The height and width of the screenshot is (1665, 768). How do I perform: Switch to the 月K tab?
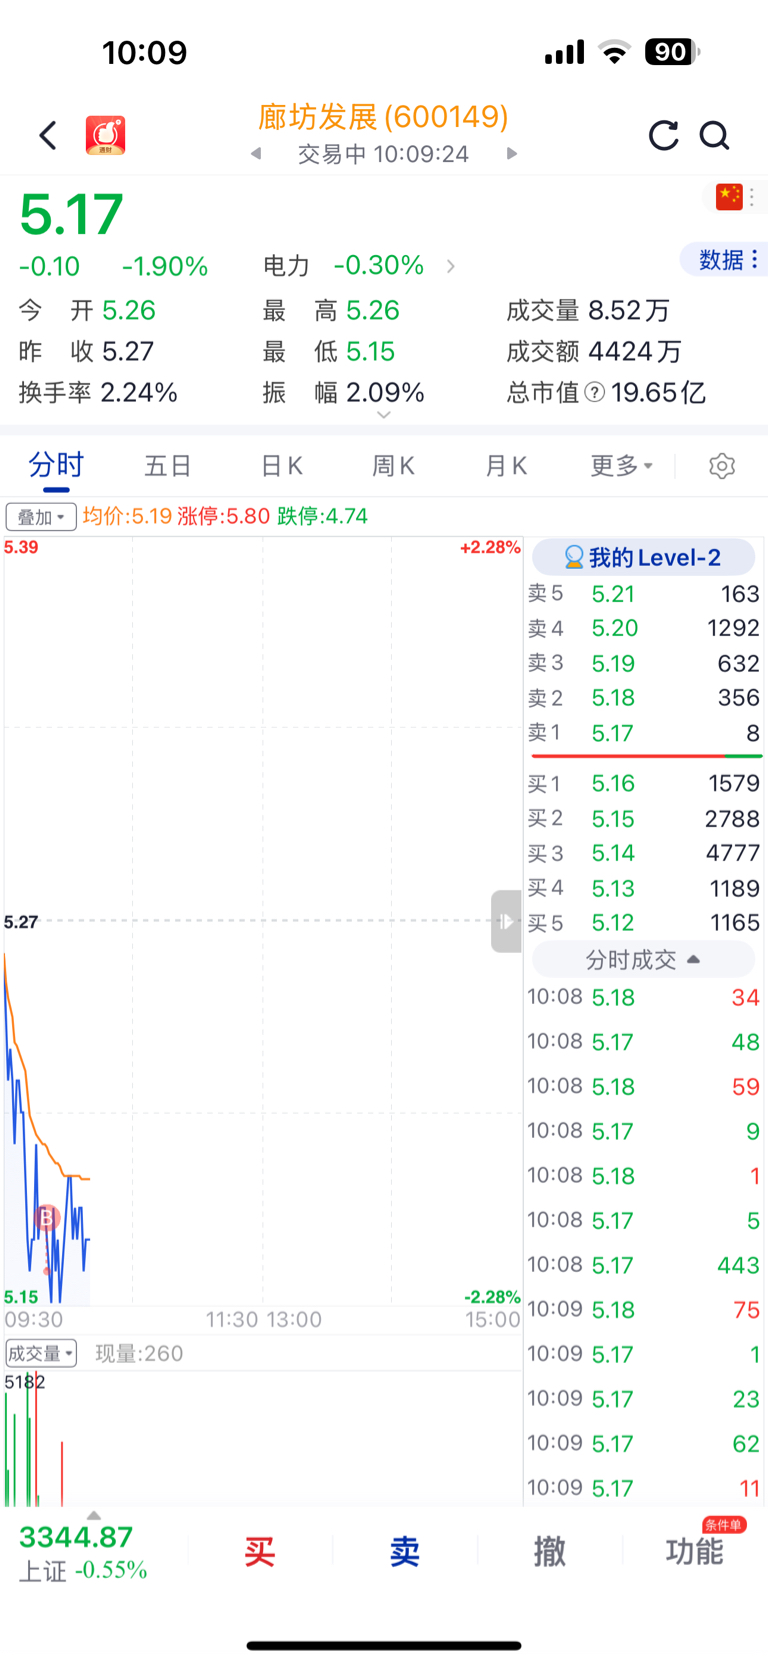506,466
